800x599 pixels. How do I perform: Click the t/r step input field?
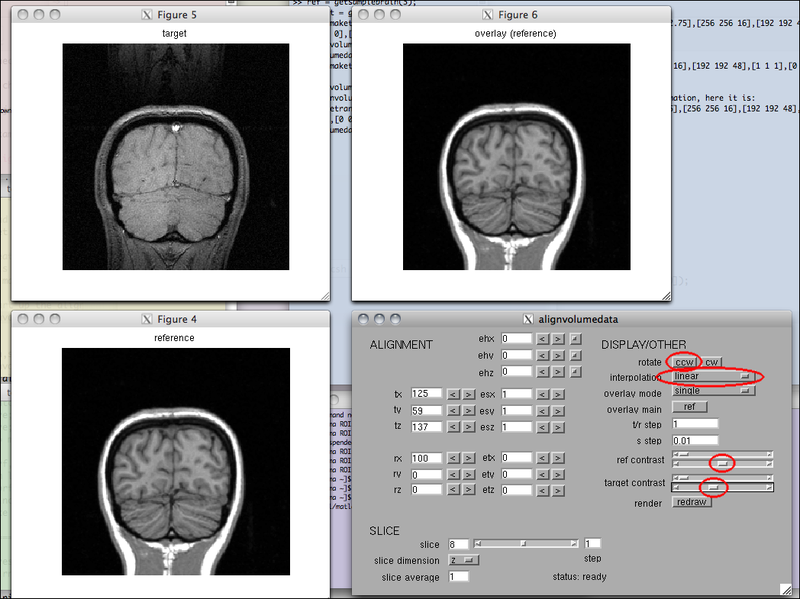point(695,423)
